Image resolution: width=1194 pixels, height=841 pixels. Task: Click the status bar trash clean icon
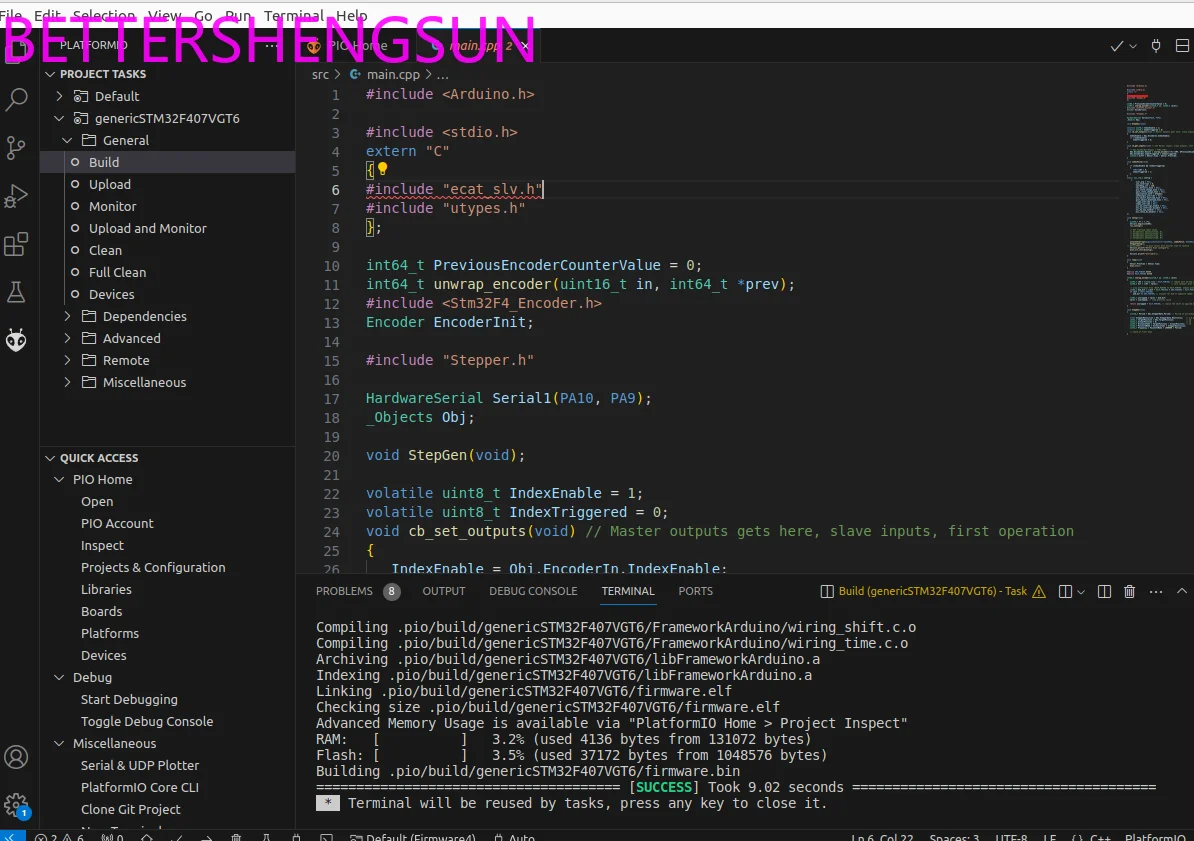(x=236, y=837)
